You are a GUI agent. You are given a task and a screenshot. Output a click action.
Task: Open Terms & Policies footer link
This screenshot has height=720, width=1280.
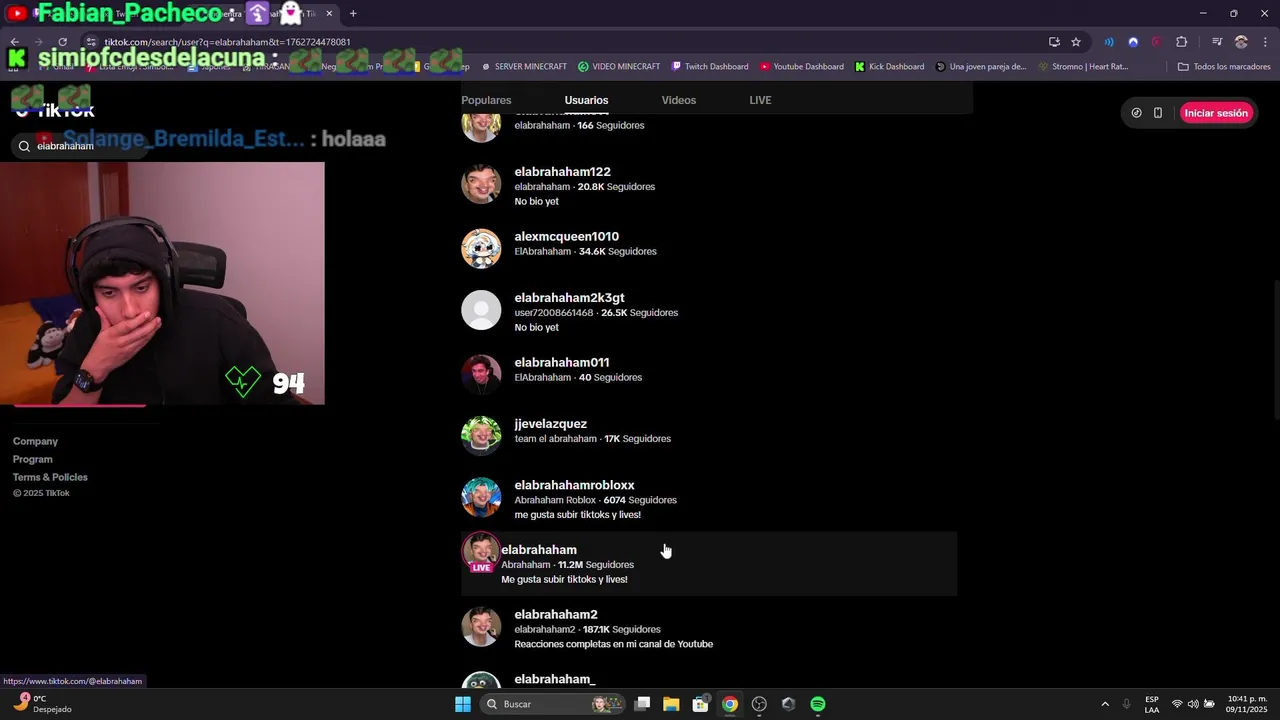[x=50, y=477]
